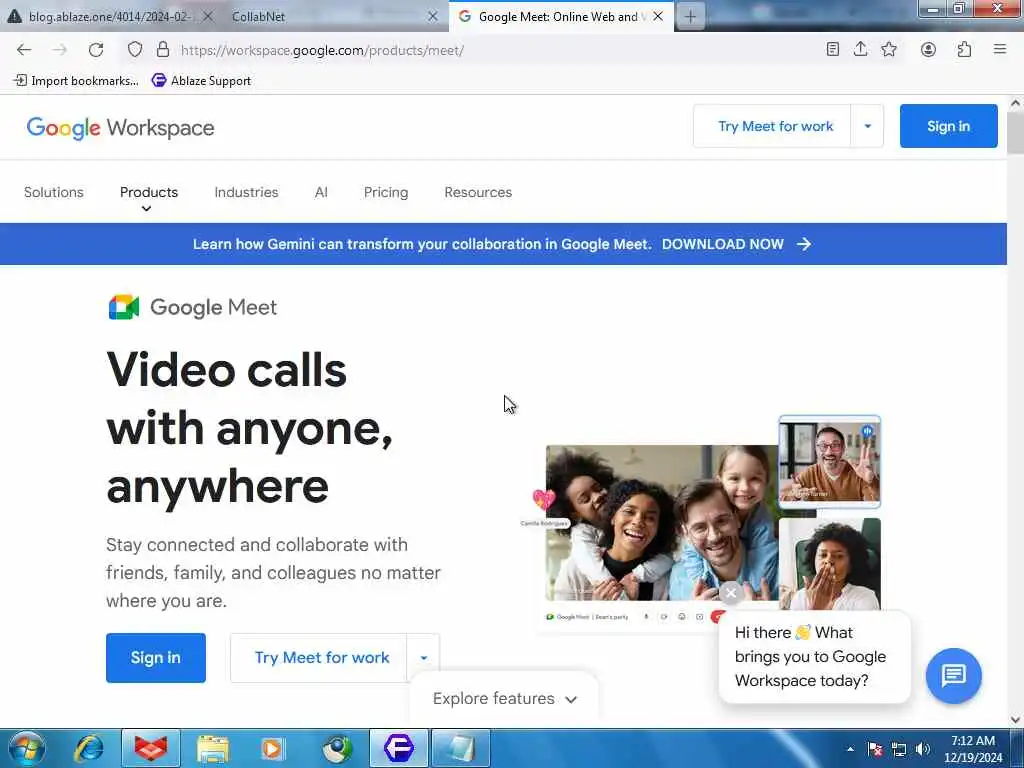Show hidden tray icons arrow

850,749
